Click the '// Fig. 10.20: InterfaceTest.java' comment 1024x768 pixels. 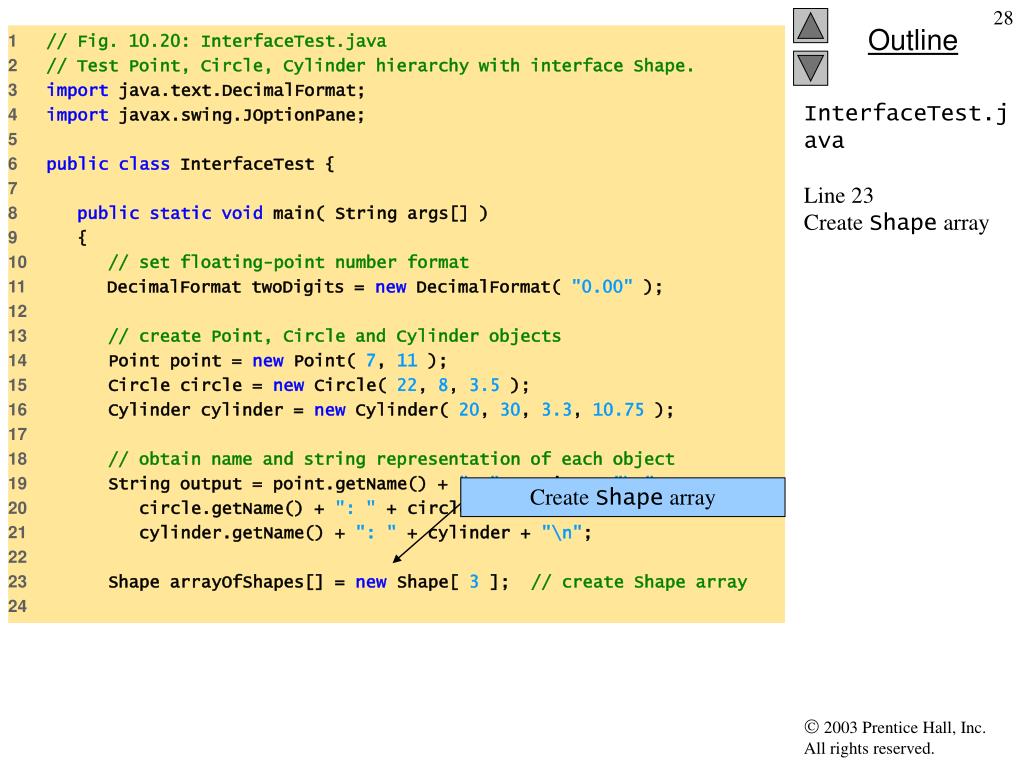click(x=216, y=41)
